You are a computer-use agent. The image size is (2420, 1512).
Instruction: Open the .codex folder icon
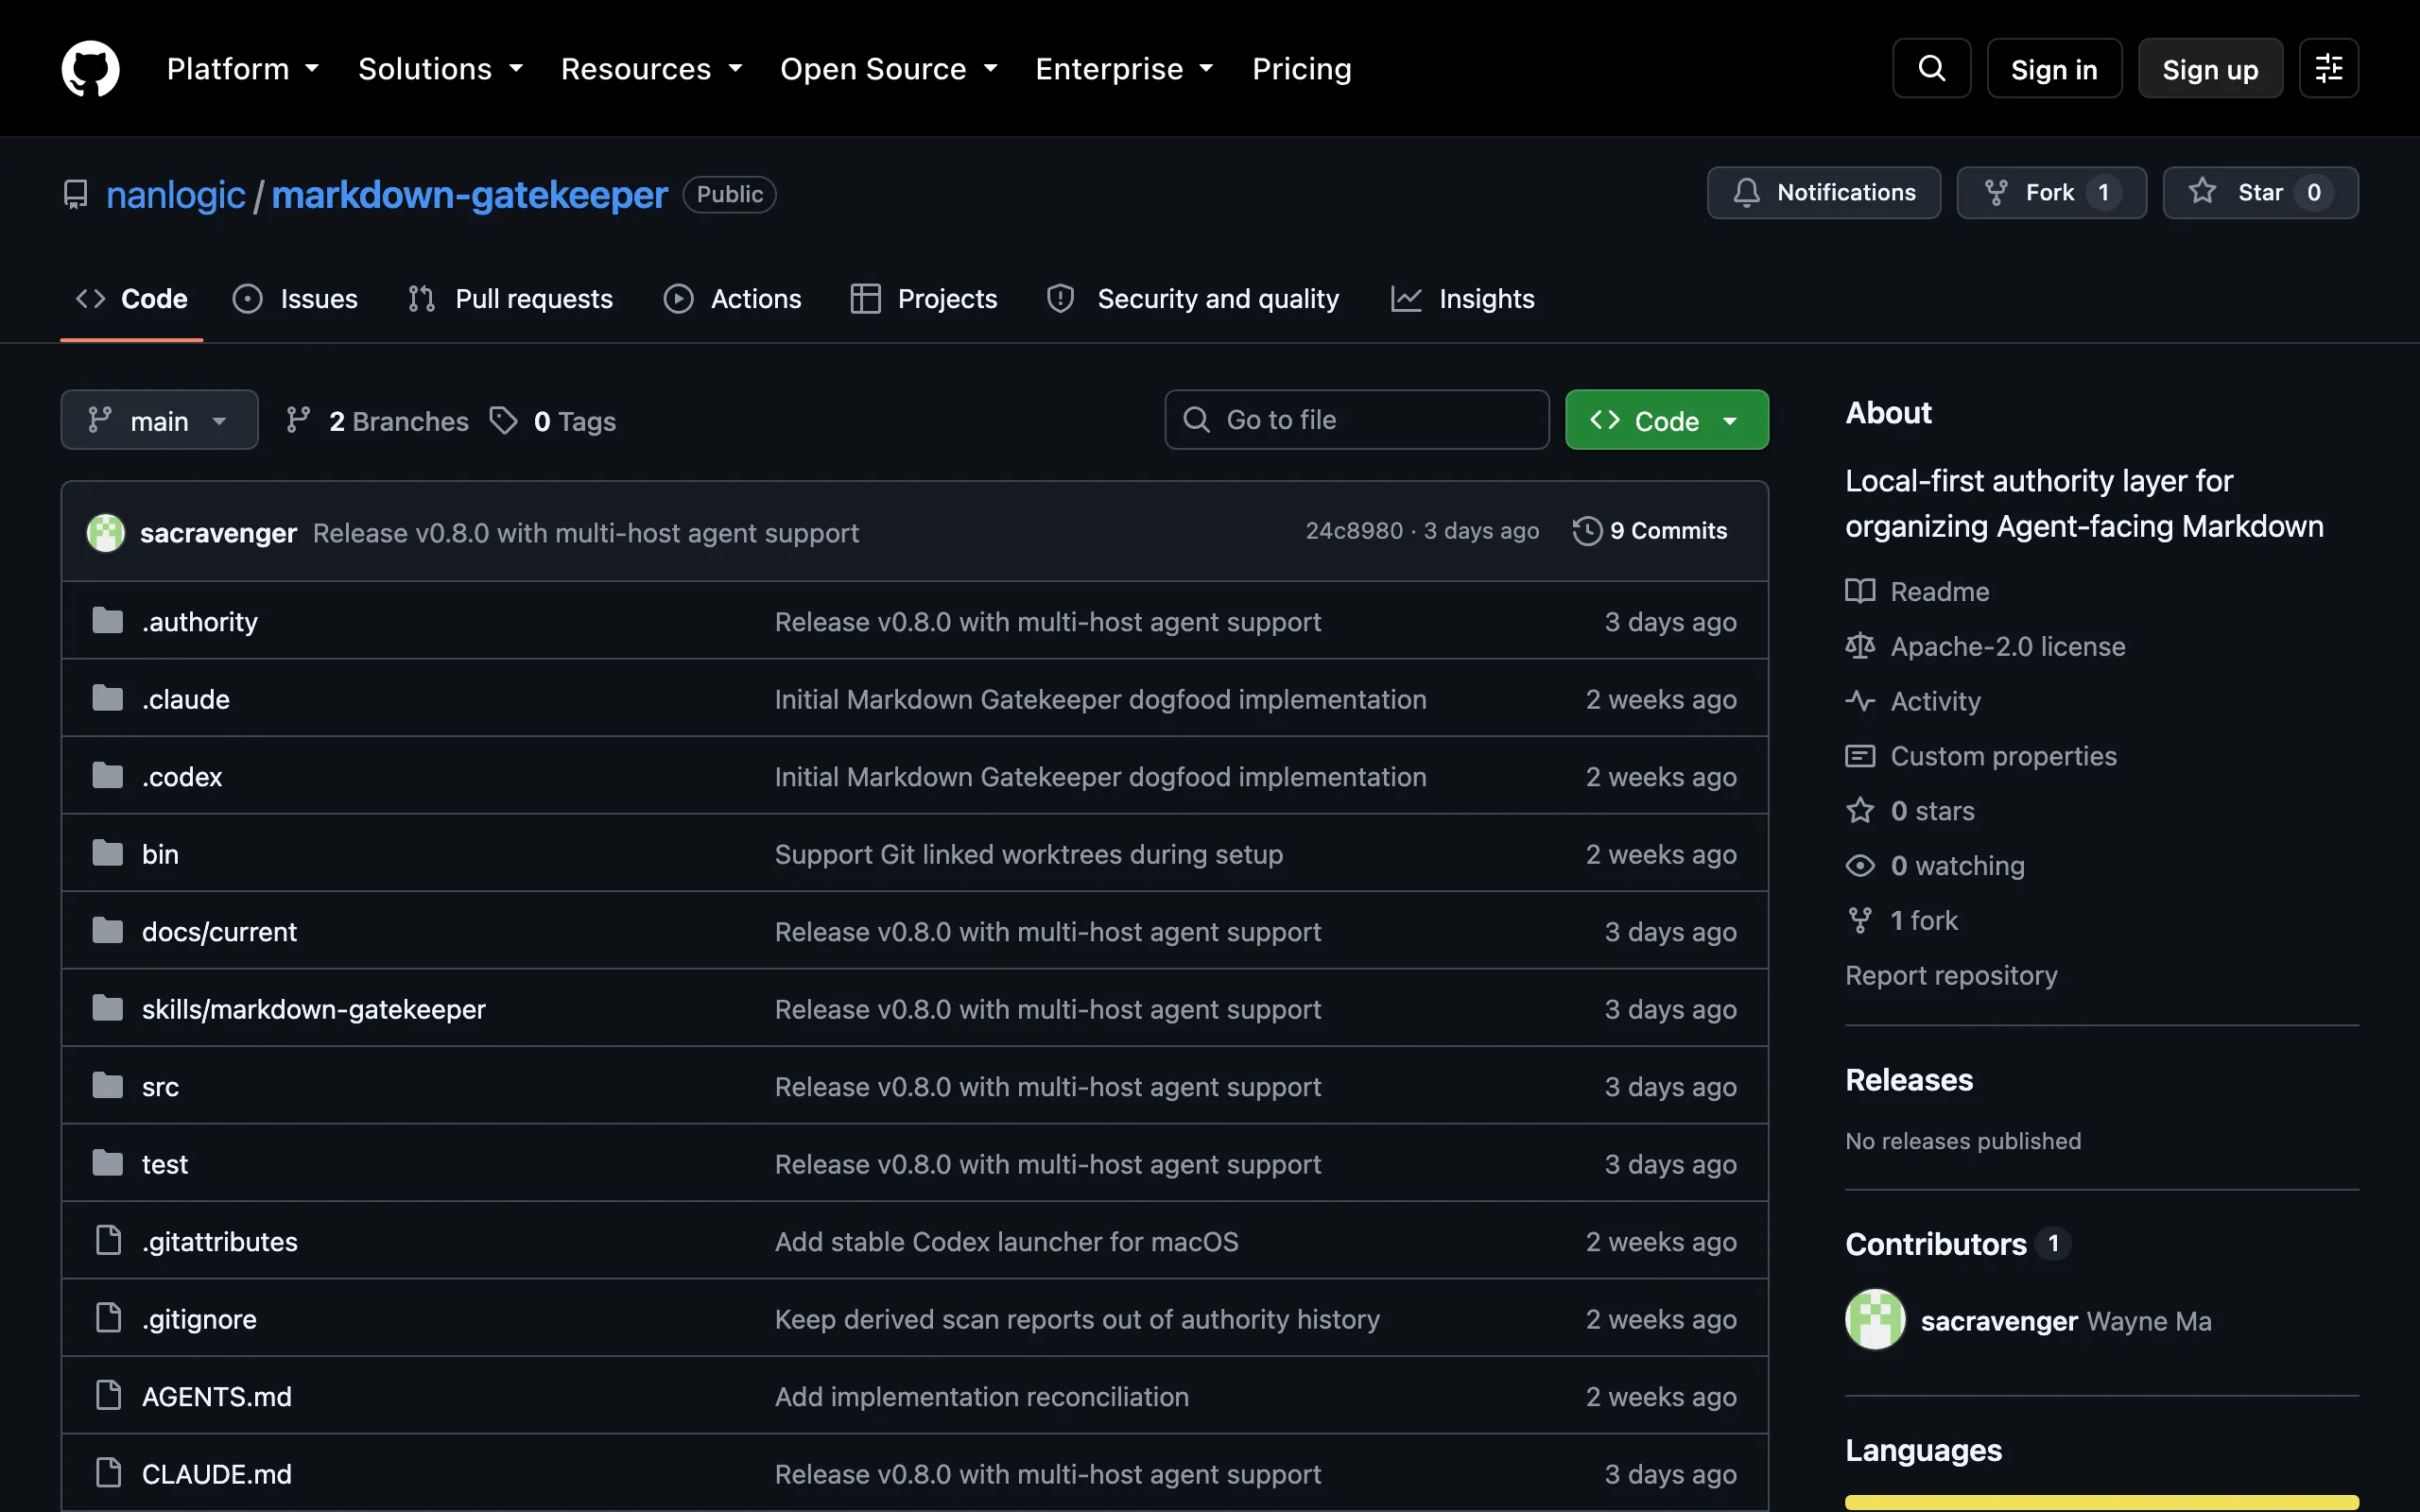point(108,776)
